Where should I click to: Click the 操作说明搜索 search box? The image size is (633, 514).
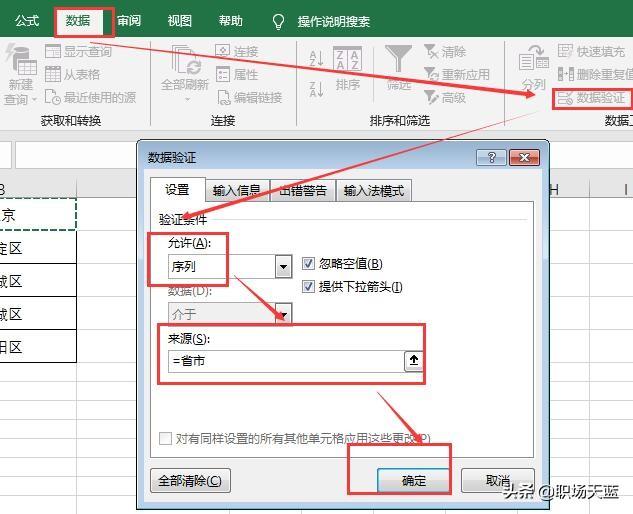coord(333,21)
